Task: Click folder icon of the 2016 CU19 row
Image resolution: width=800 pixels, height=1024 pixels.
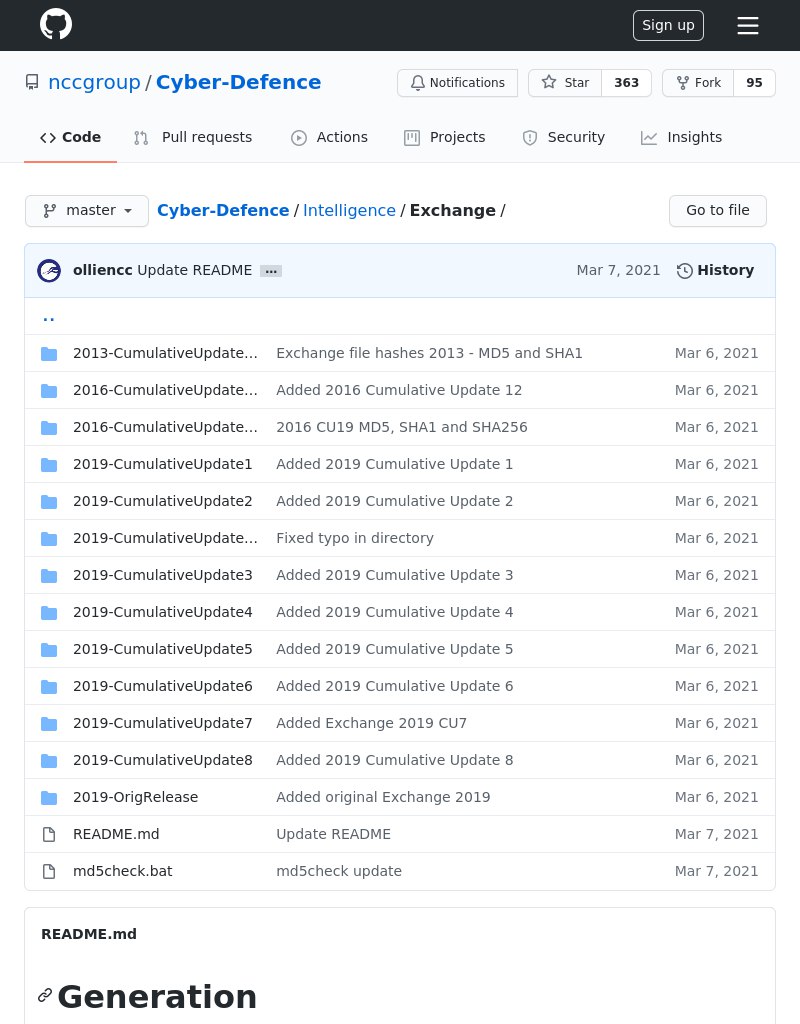Action: point(49,428)
